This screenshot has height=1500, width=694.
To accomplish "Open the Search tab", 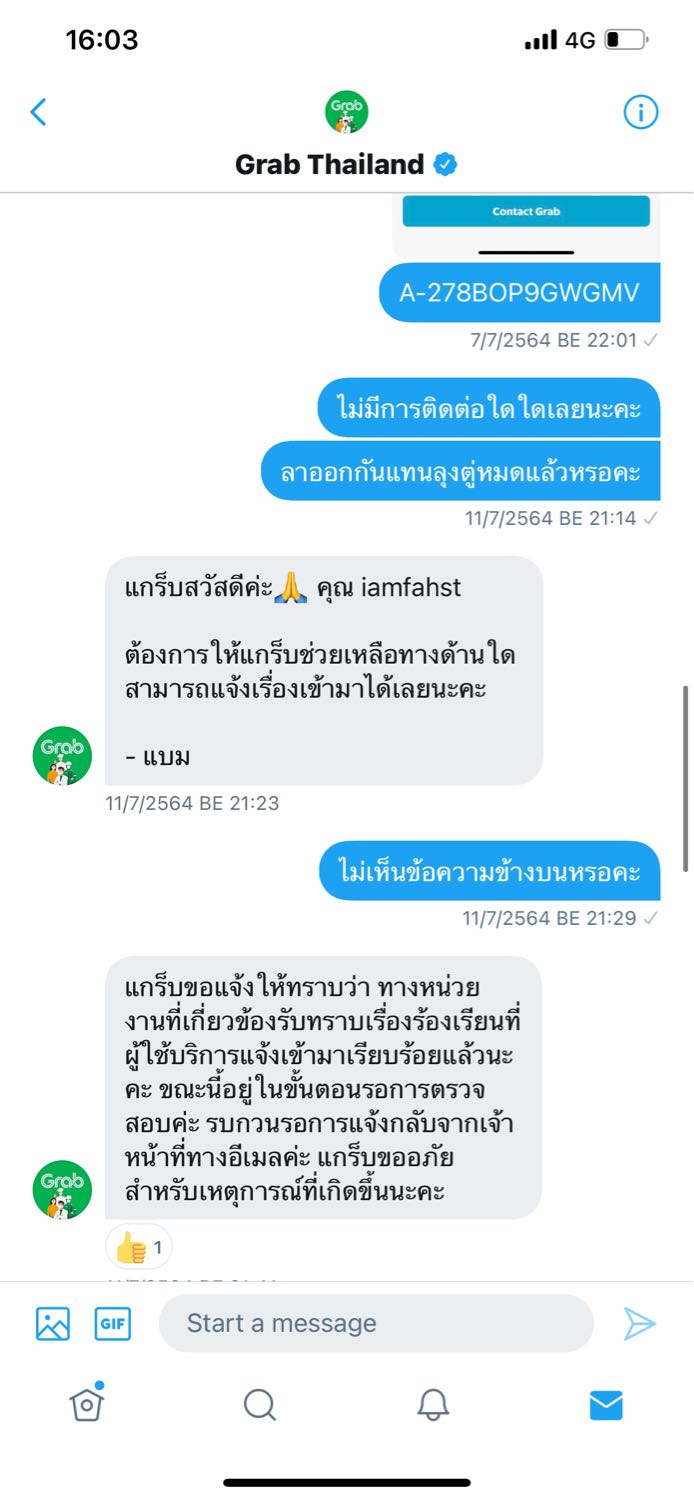I will pos(260,1405).
